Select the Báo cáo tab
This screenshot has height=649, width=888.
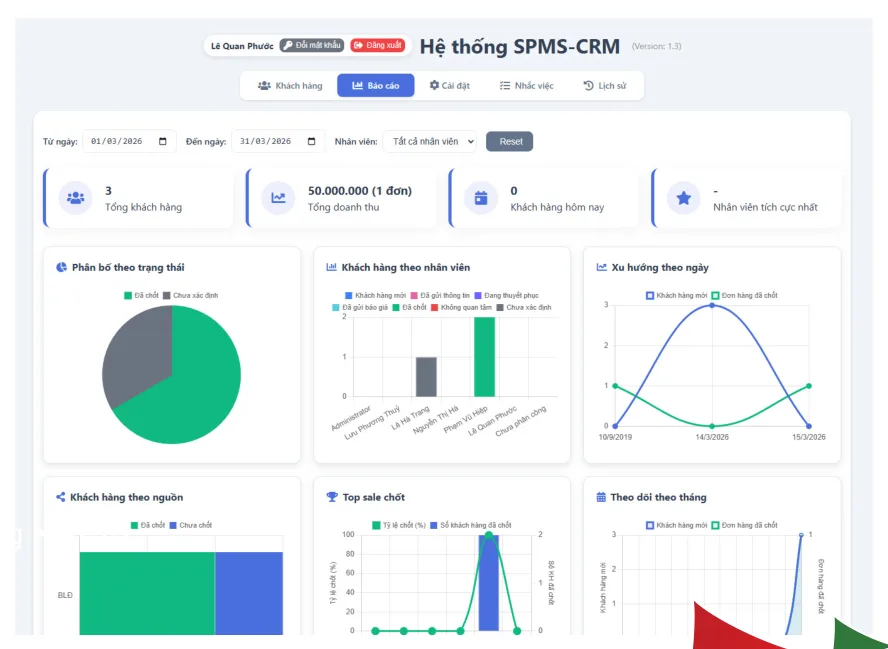point(375,86)
